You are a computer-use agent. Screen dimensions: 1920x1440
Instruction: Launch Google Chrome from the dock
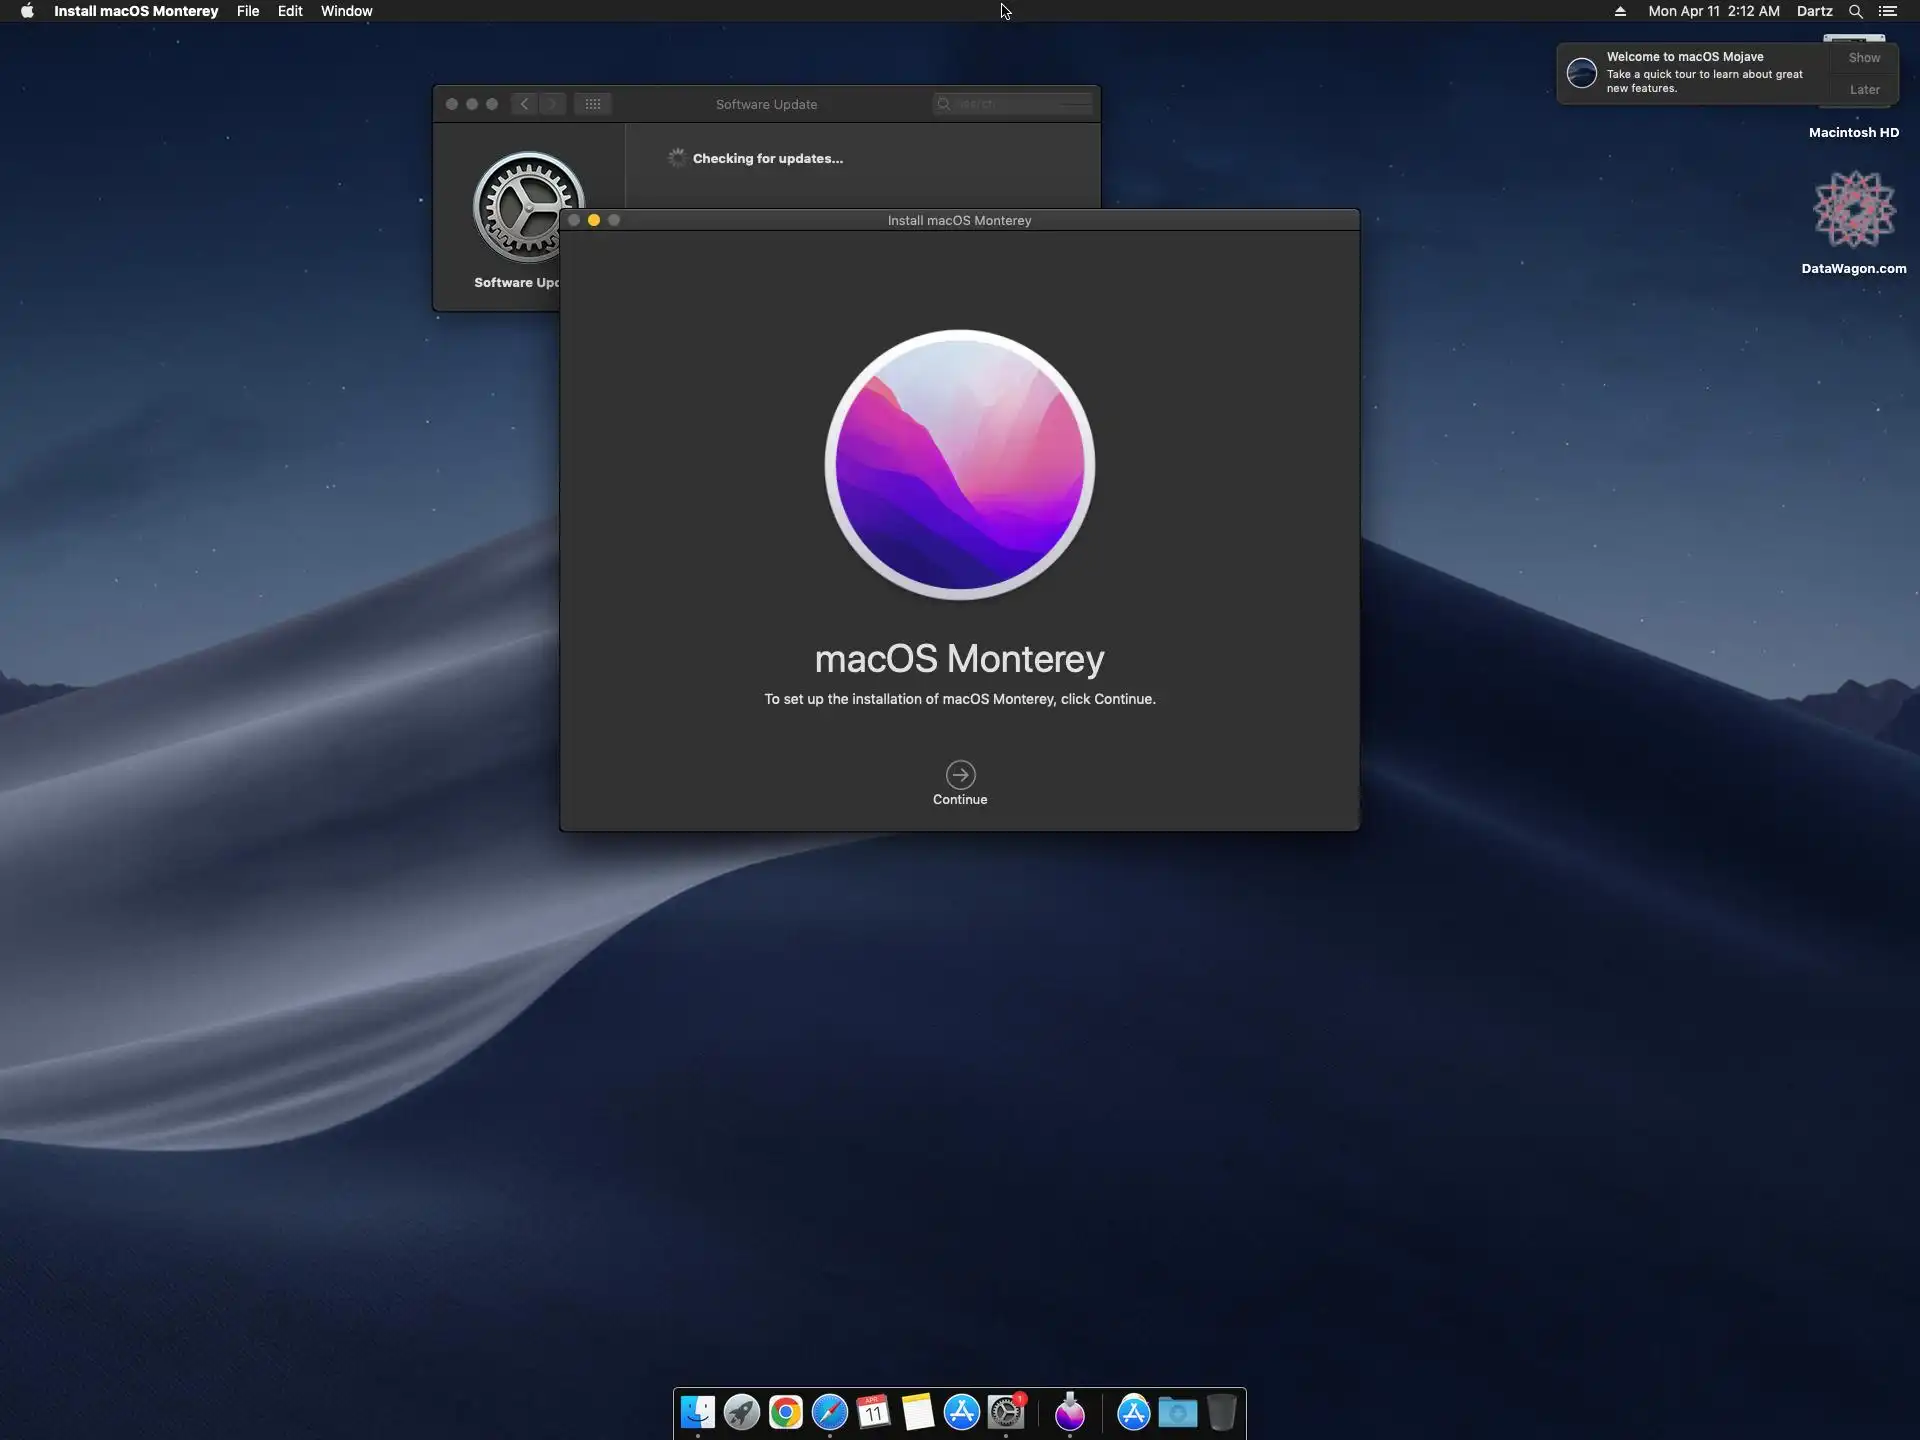(786, 1412)
